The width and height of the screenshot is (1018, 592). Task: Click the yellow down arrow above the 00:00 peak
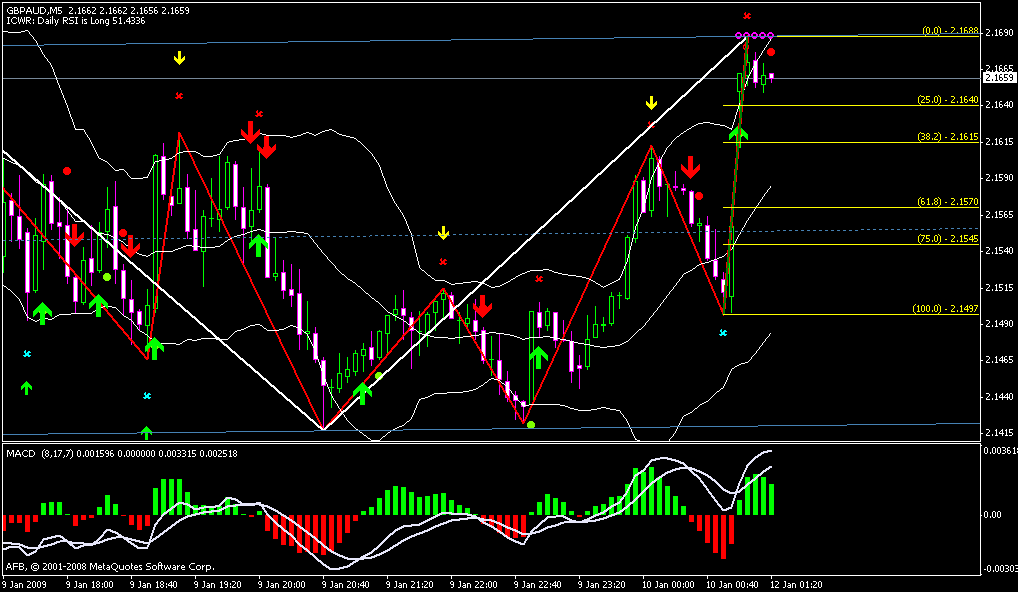tap(651, 102)
